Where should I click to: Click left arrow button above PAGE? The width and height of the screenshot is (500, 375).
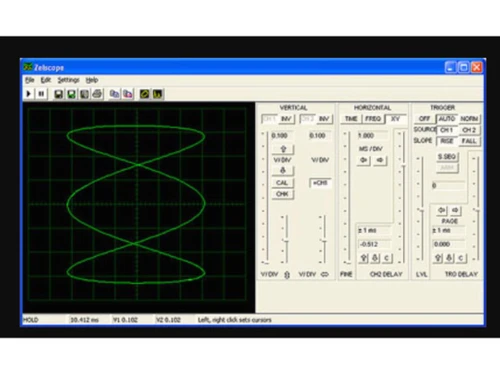pos(441,210)
